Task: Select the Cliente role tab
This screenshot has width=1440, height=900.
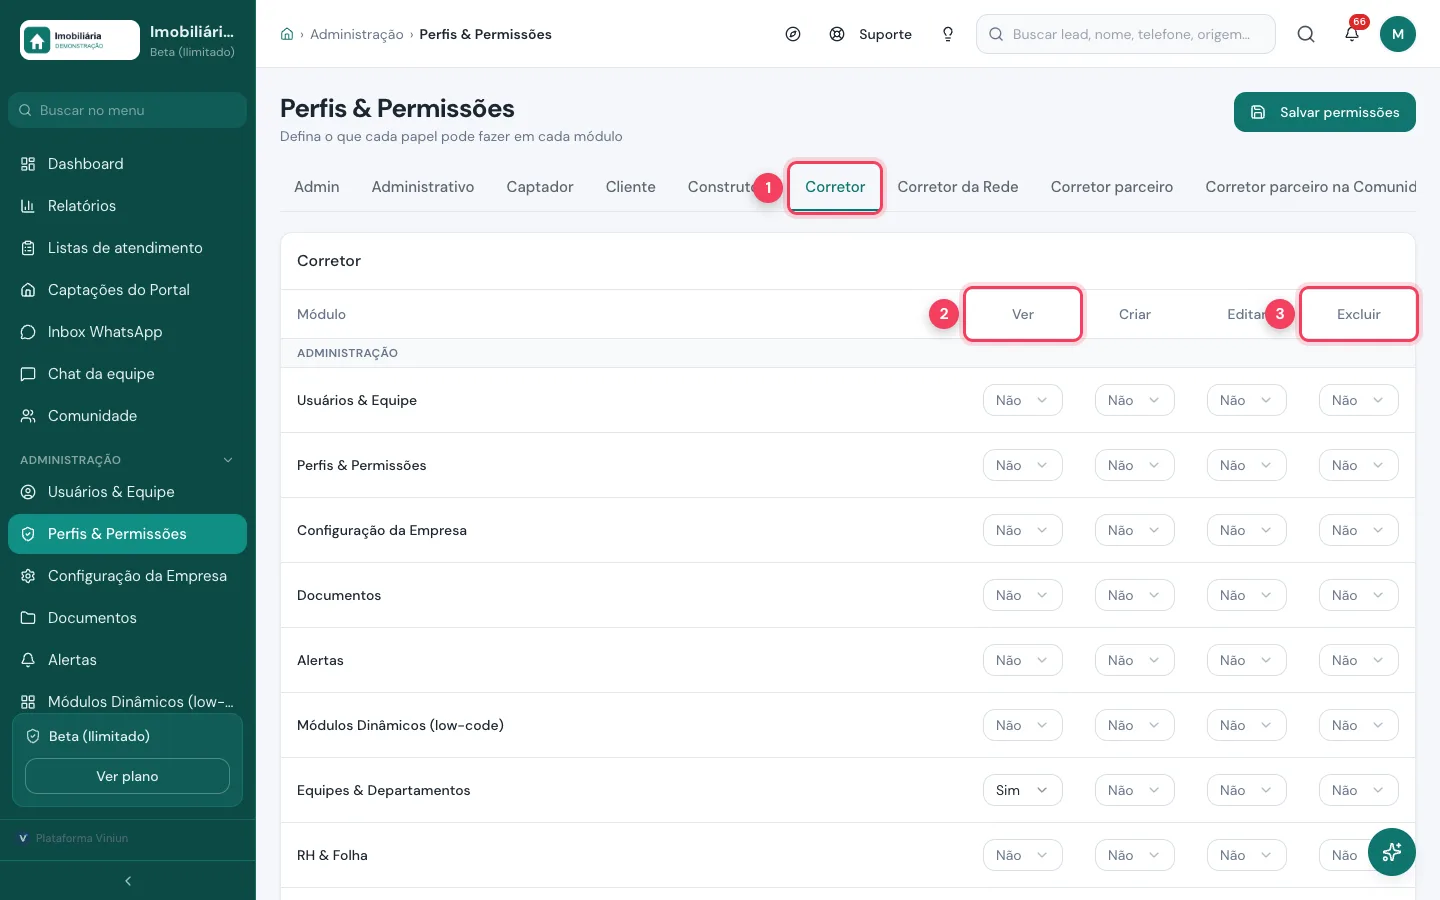Action: point(631,187)
